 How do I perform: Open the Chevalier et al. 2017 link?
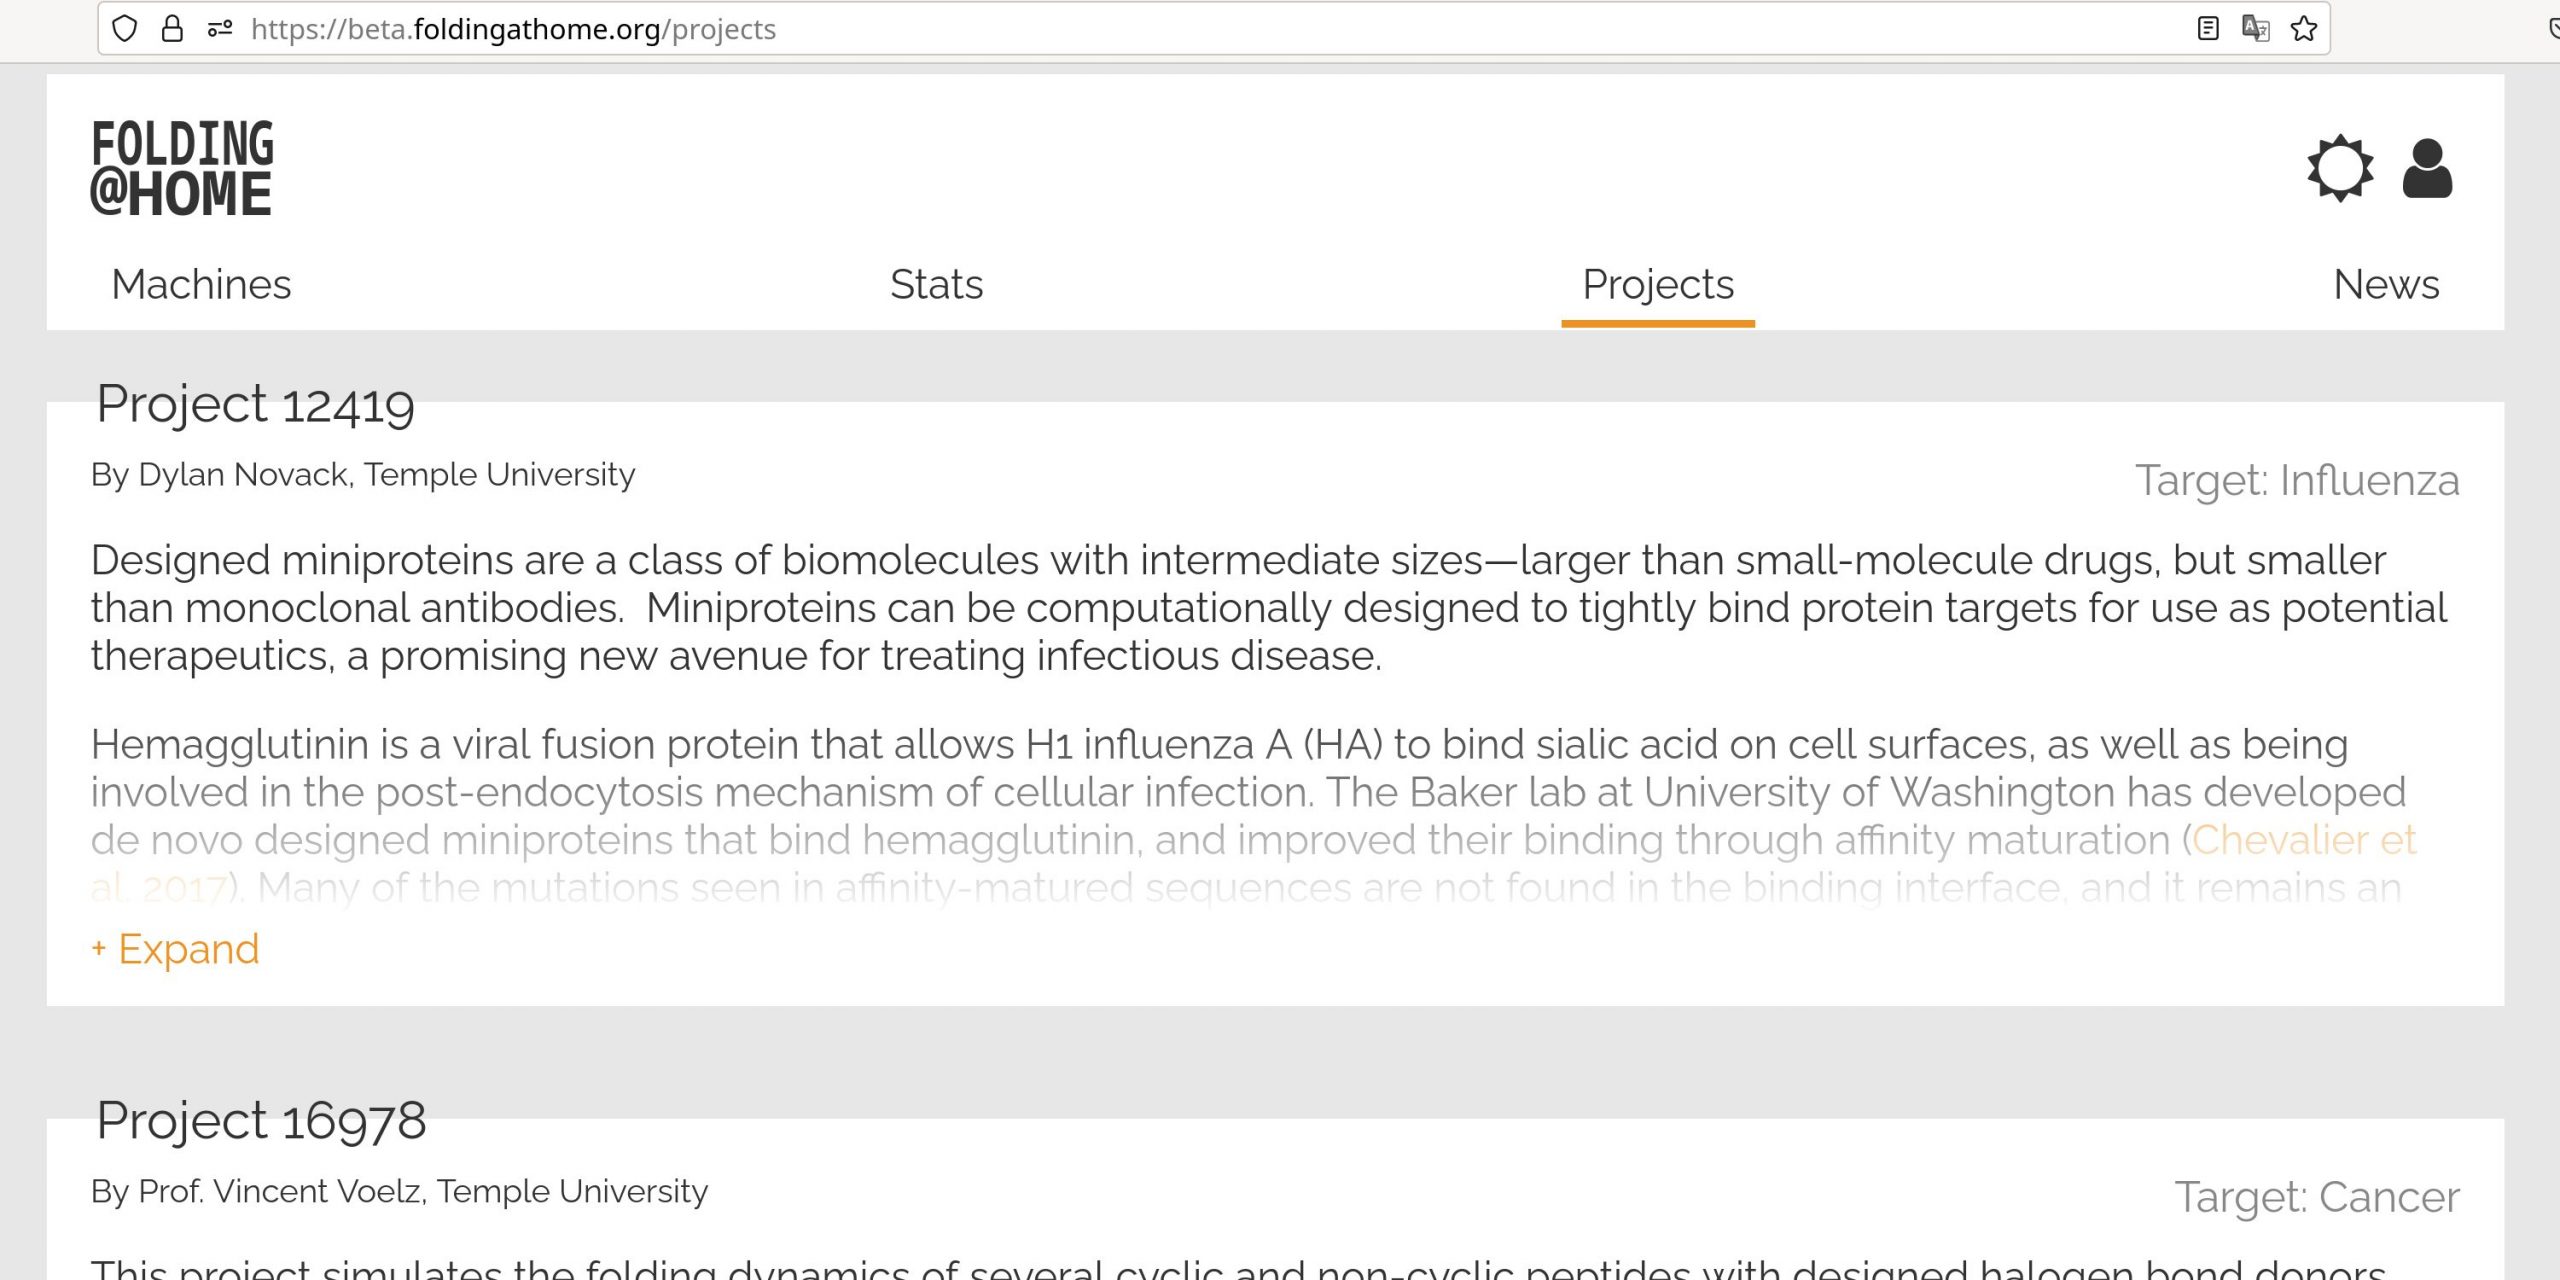[2303, 840]
